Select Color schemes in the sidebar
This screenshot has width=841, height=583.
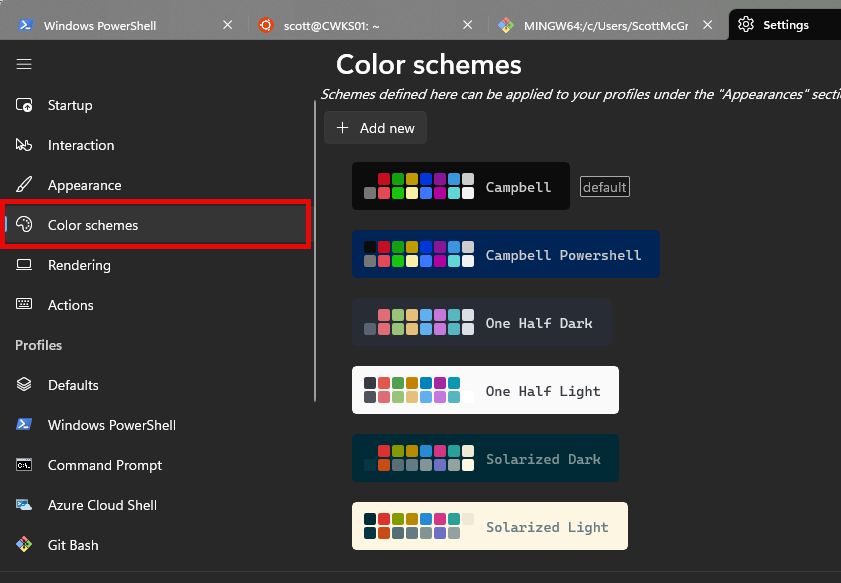157,225
